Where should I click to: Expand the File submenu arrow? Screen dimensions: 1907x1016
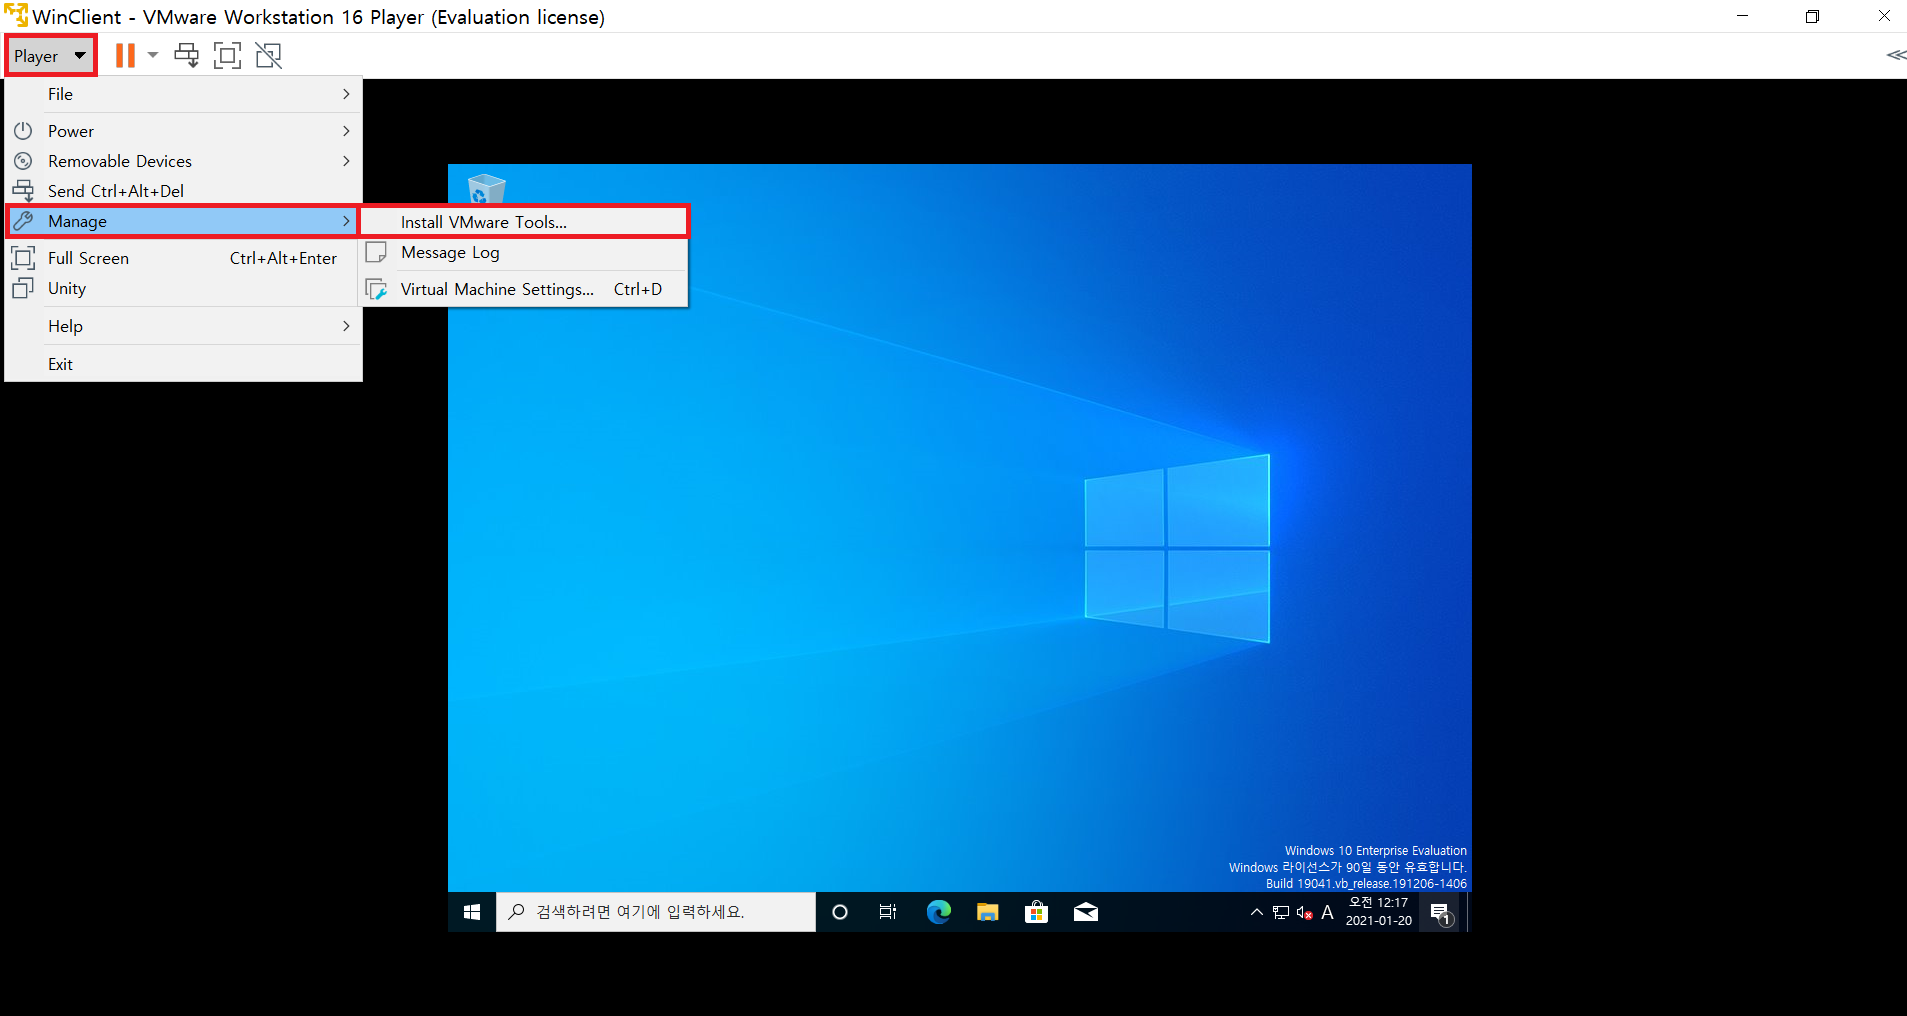[x=346, y=94]
